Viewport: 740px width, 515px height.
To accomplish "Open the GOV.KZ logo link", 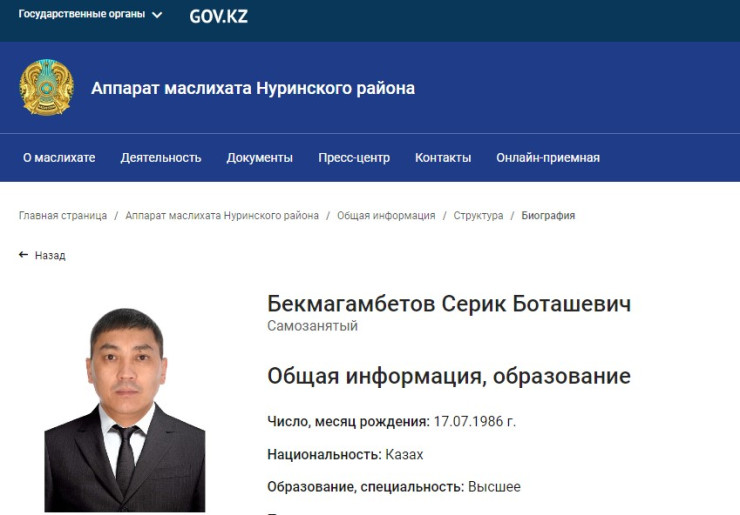I will 218,16.
